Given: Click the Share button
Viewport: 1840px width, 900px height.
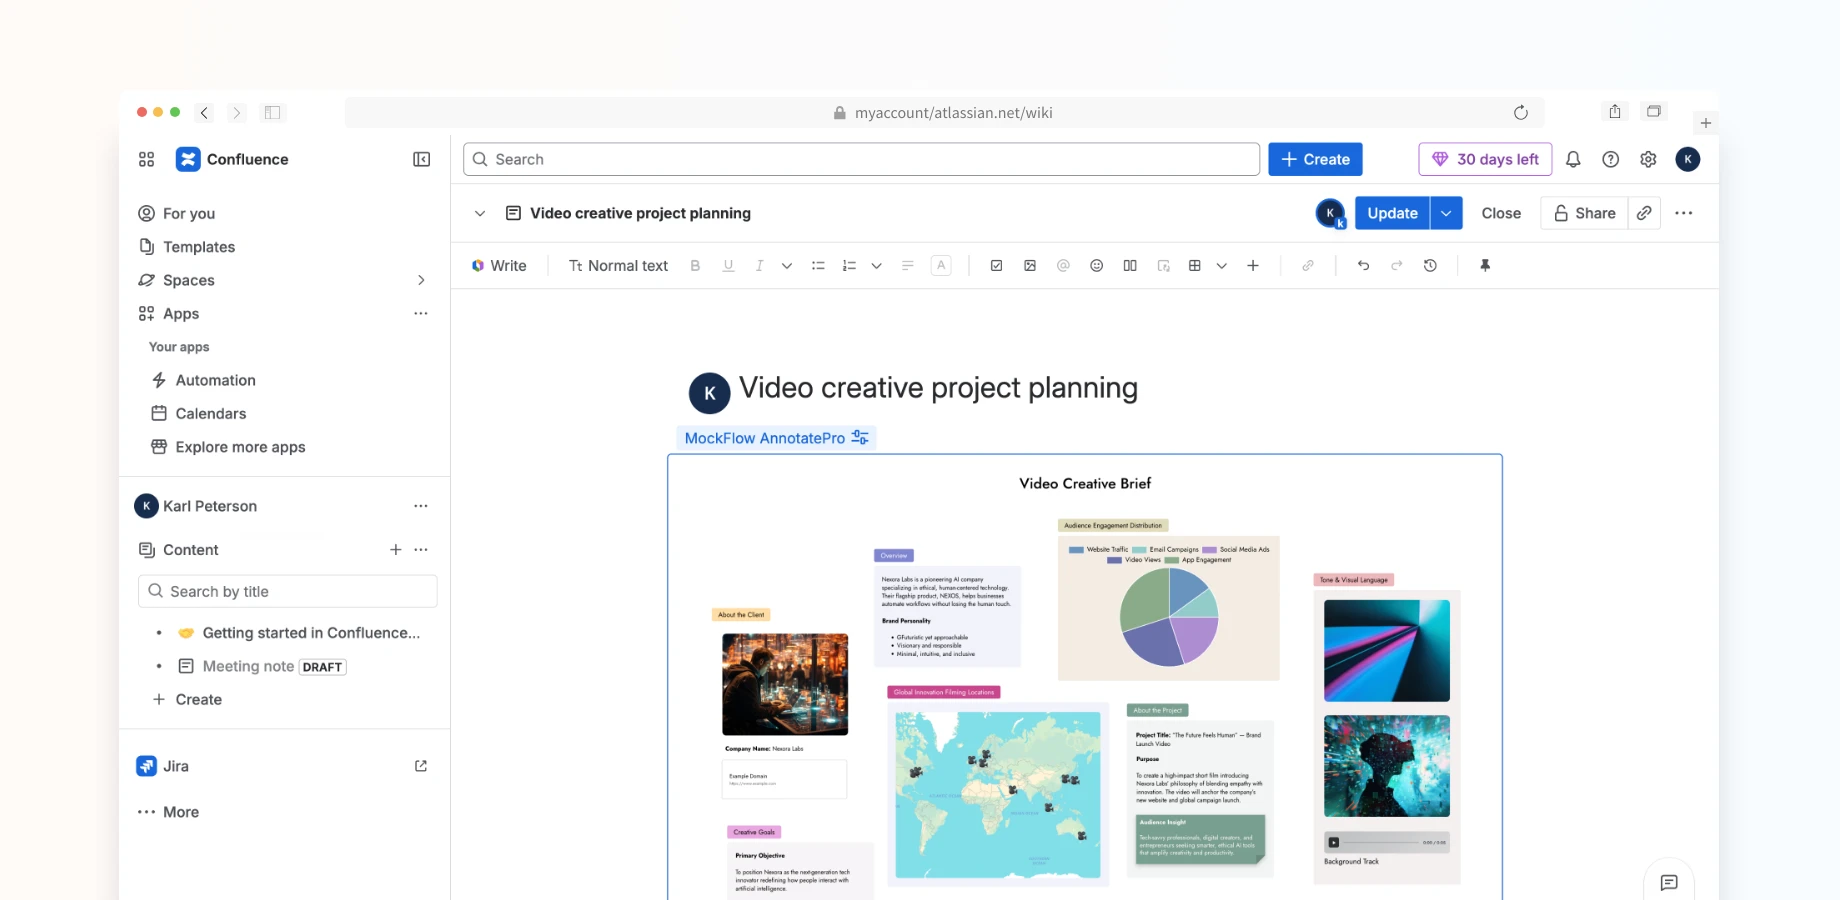Looking at the screenshot, I should point(1584,213).
